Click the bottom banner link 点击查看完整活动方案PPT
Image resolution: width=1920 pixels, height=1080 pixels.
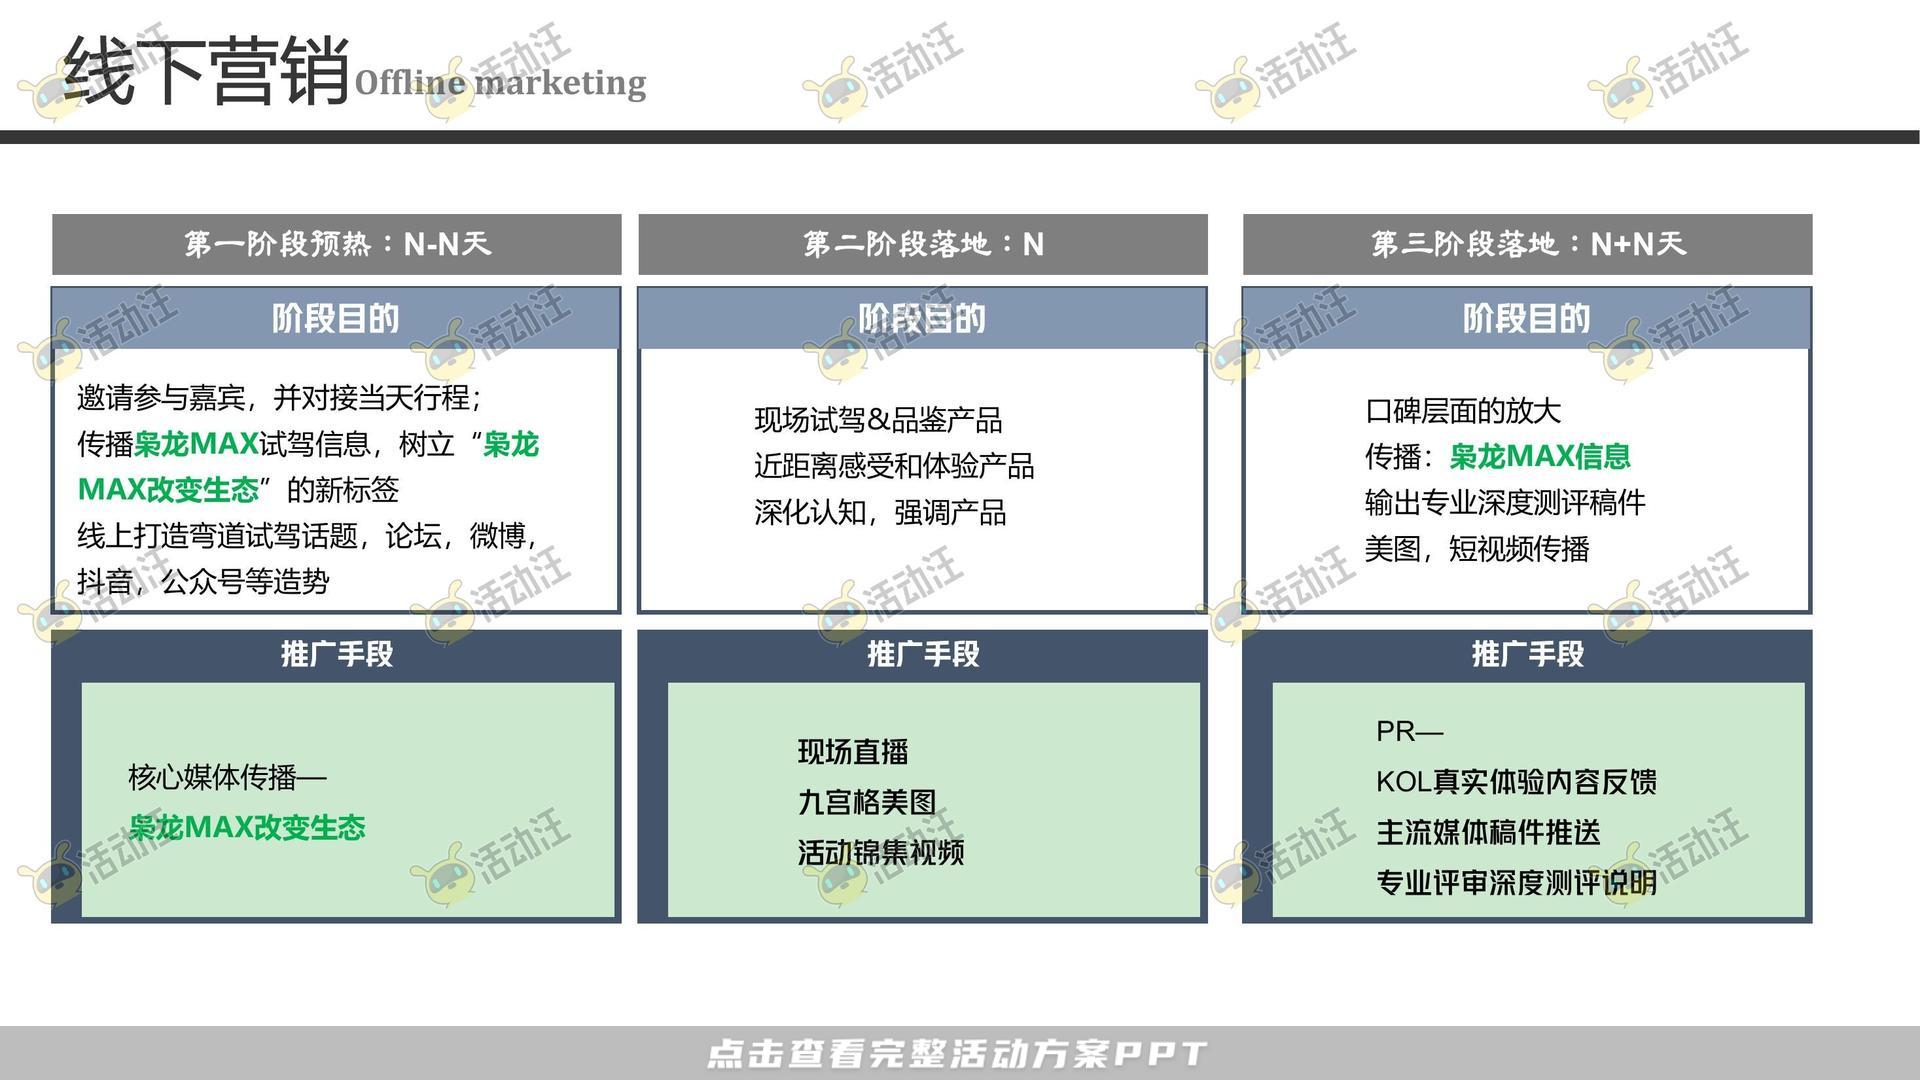click(x=957, y=1053)
